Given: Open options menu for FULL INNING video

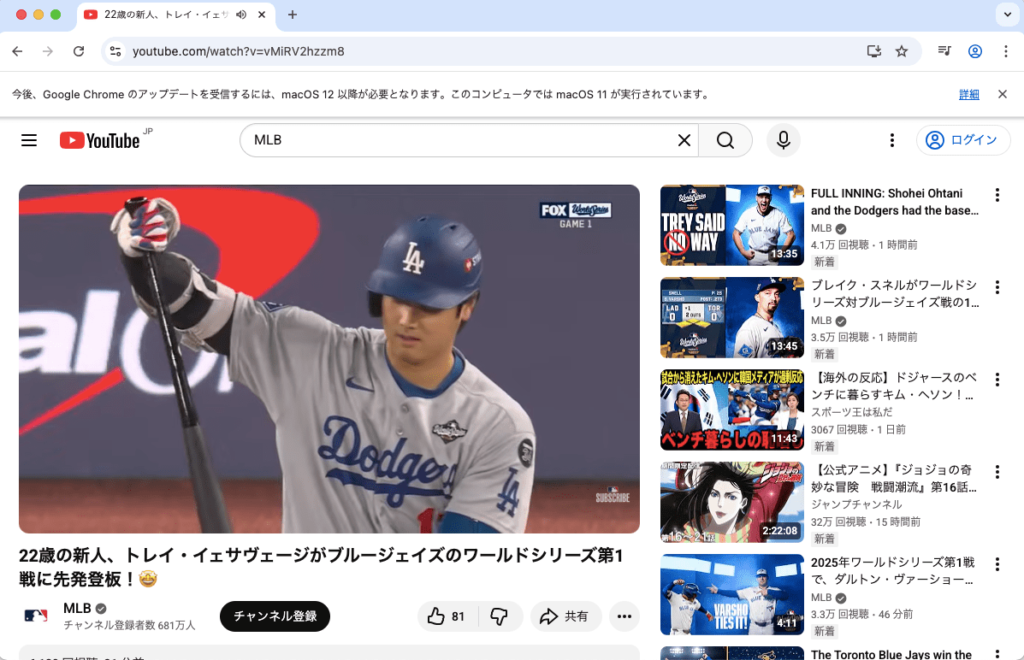Looking at the screenshot, I should pos(997,195).
